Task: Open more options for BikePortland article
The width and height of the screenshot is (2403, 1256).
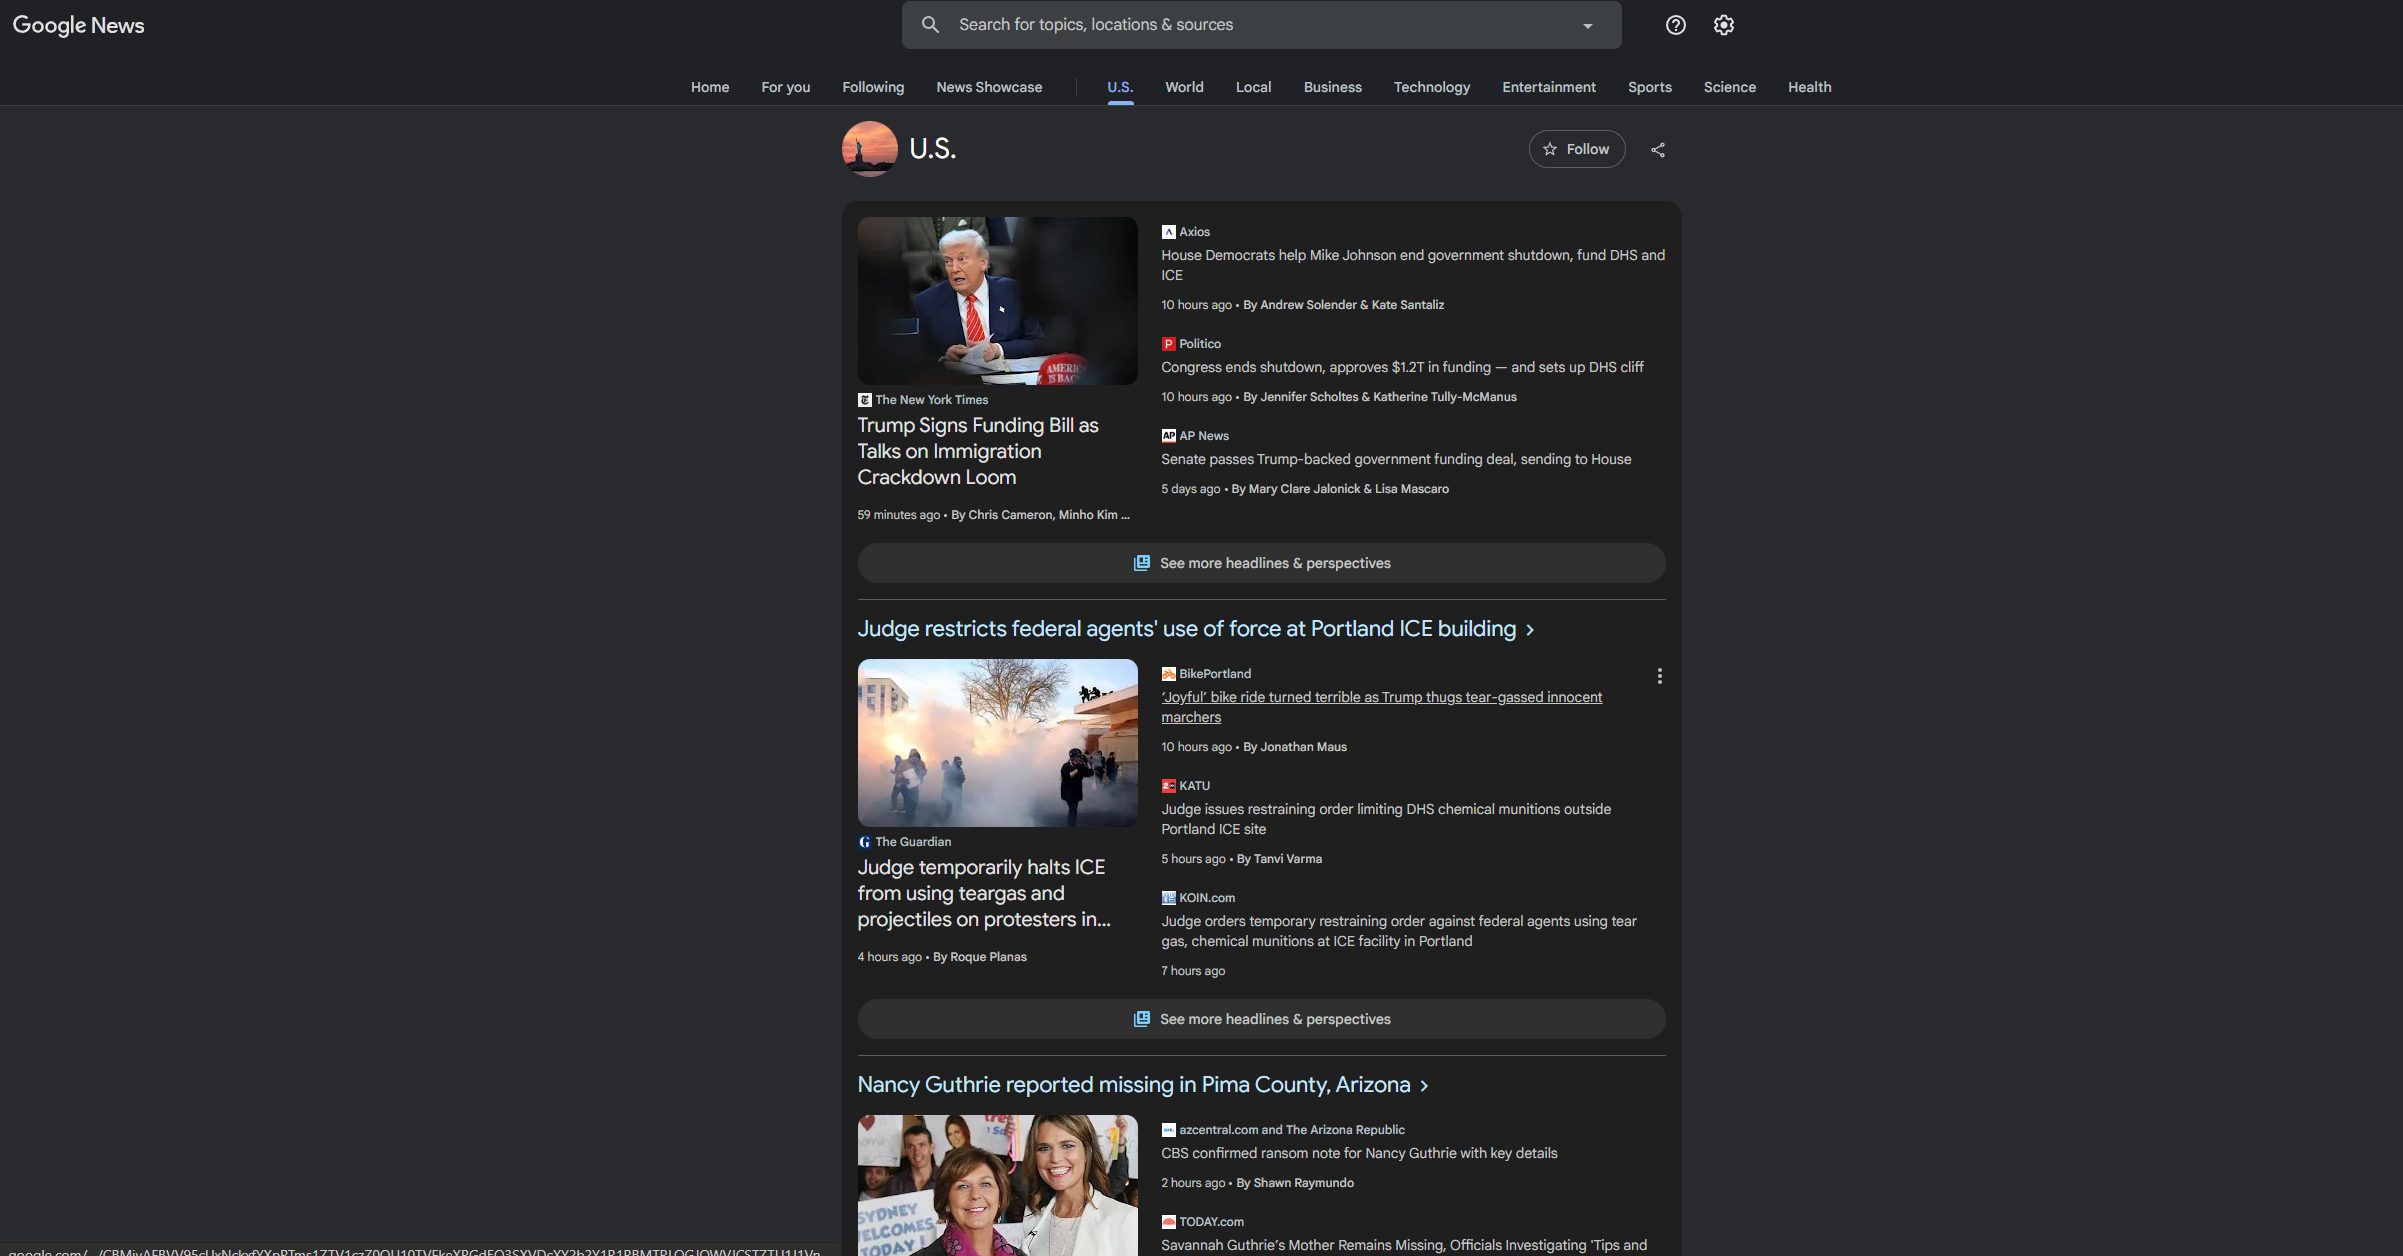Action: 1659,676
